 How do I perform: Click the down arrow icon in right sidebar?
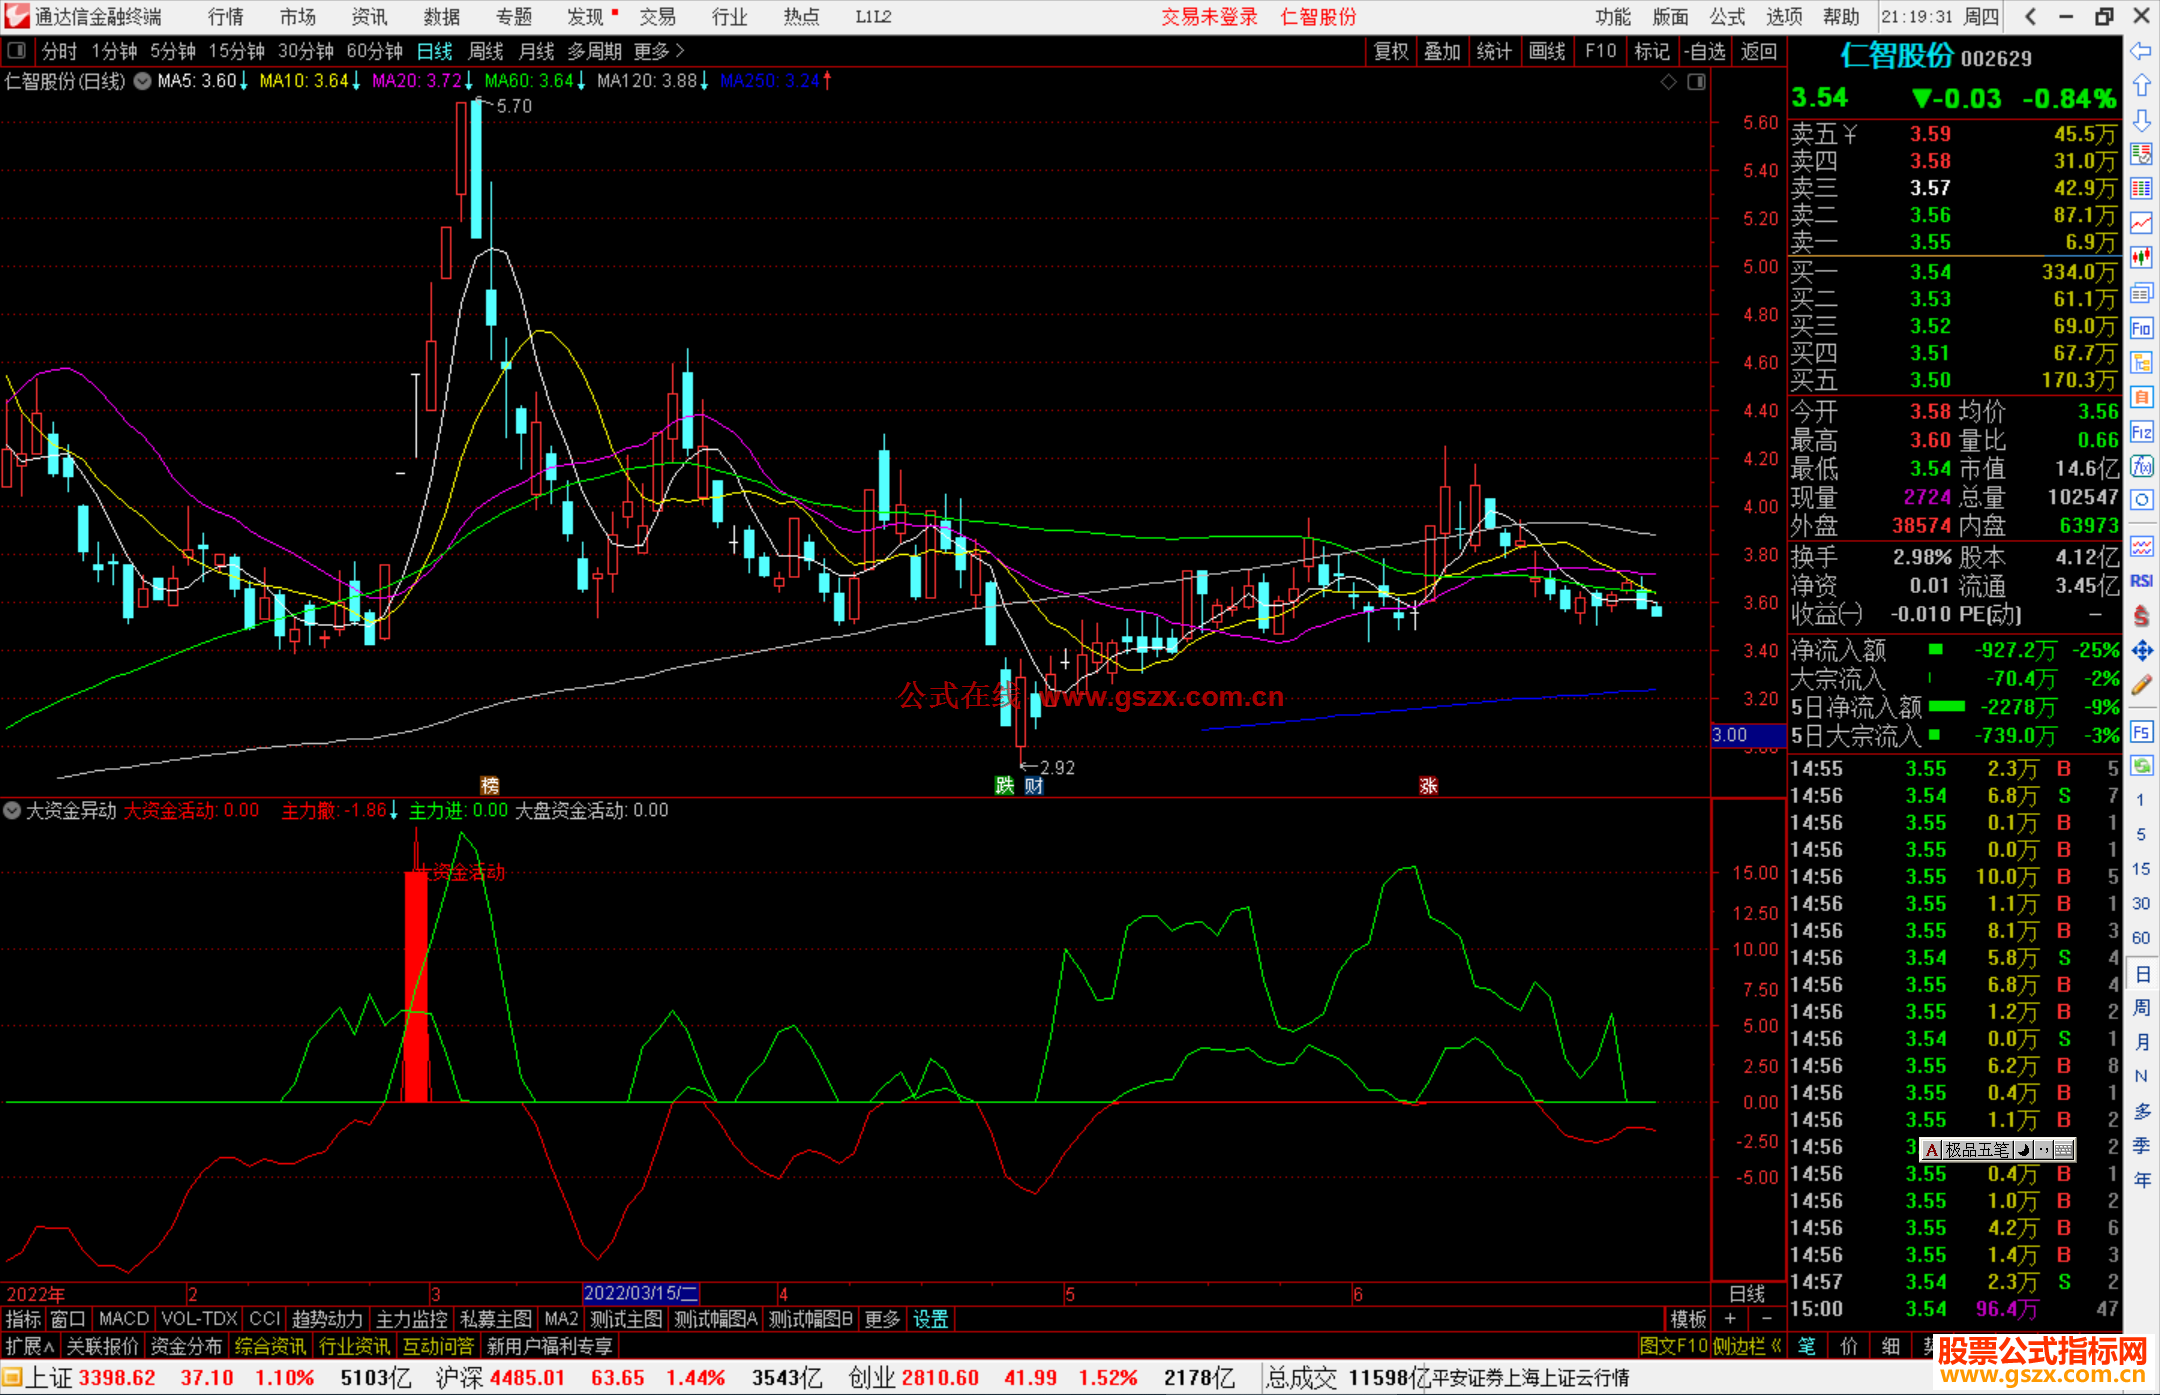coord(2141,120)
